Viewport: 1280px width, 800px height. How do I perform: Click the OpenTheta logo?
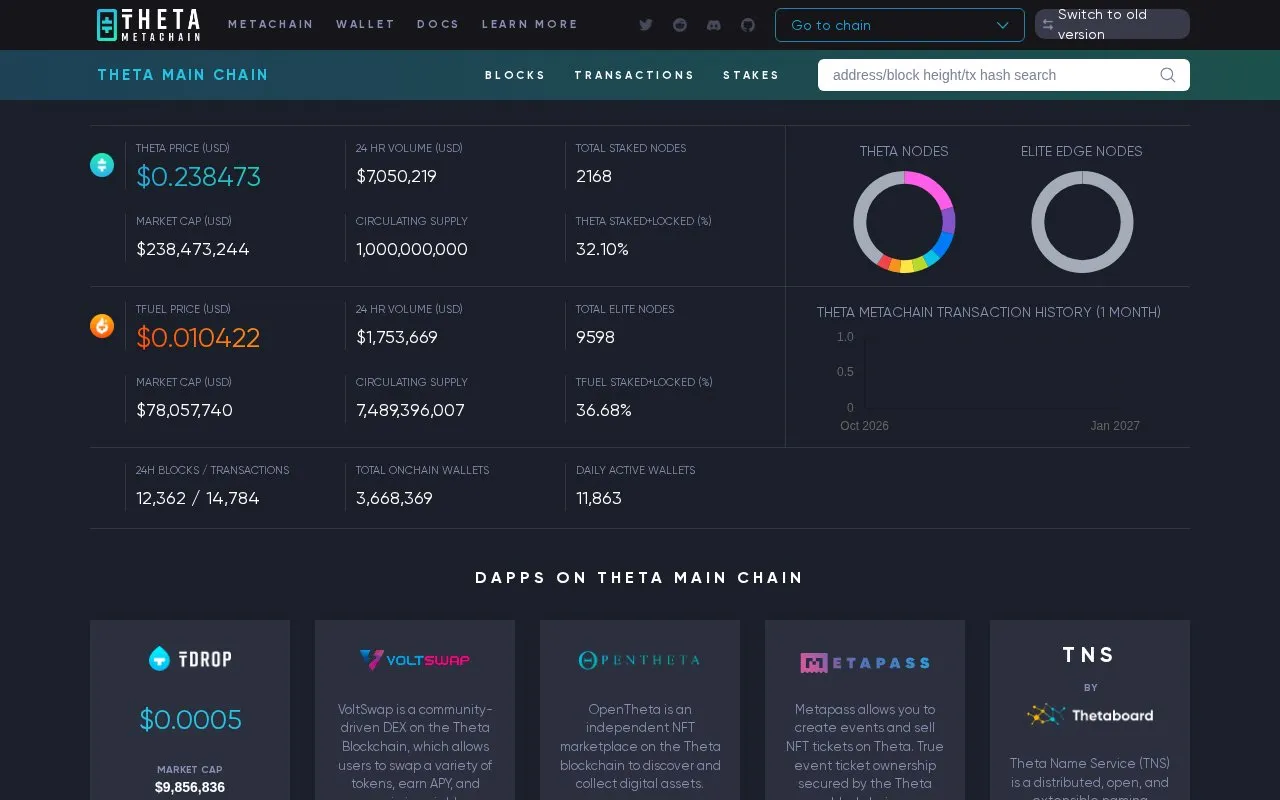pyautogui.click(x=640, y=660)
